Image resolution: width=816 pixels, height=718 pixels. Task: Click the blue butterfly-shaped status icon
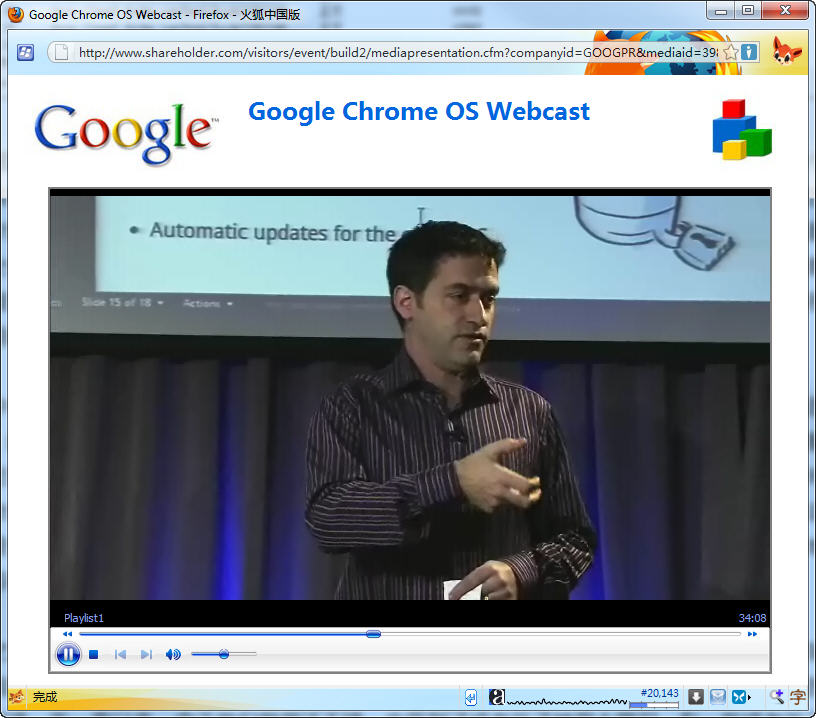(x=738, y=697)
